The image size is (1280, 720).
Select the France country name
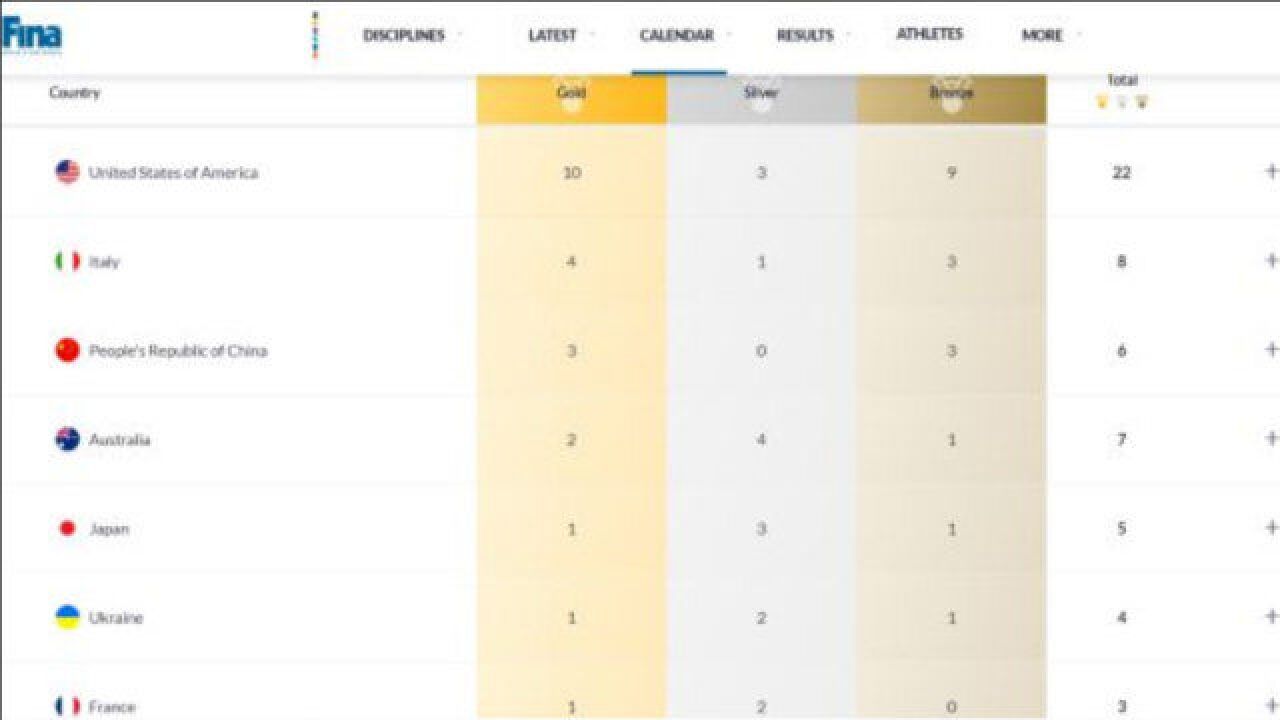[x=112, y=707]
